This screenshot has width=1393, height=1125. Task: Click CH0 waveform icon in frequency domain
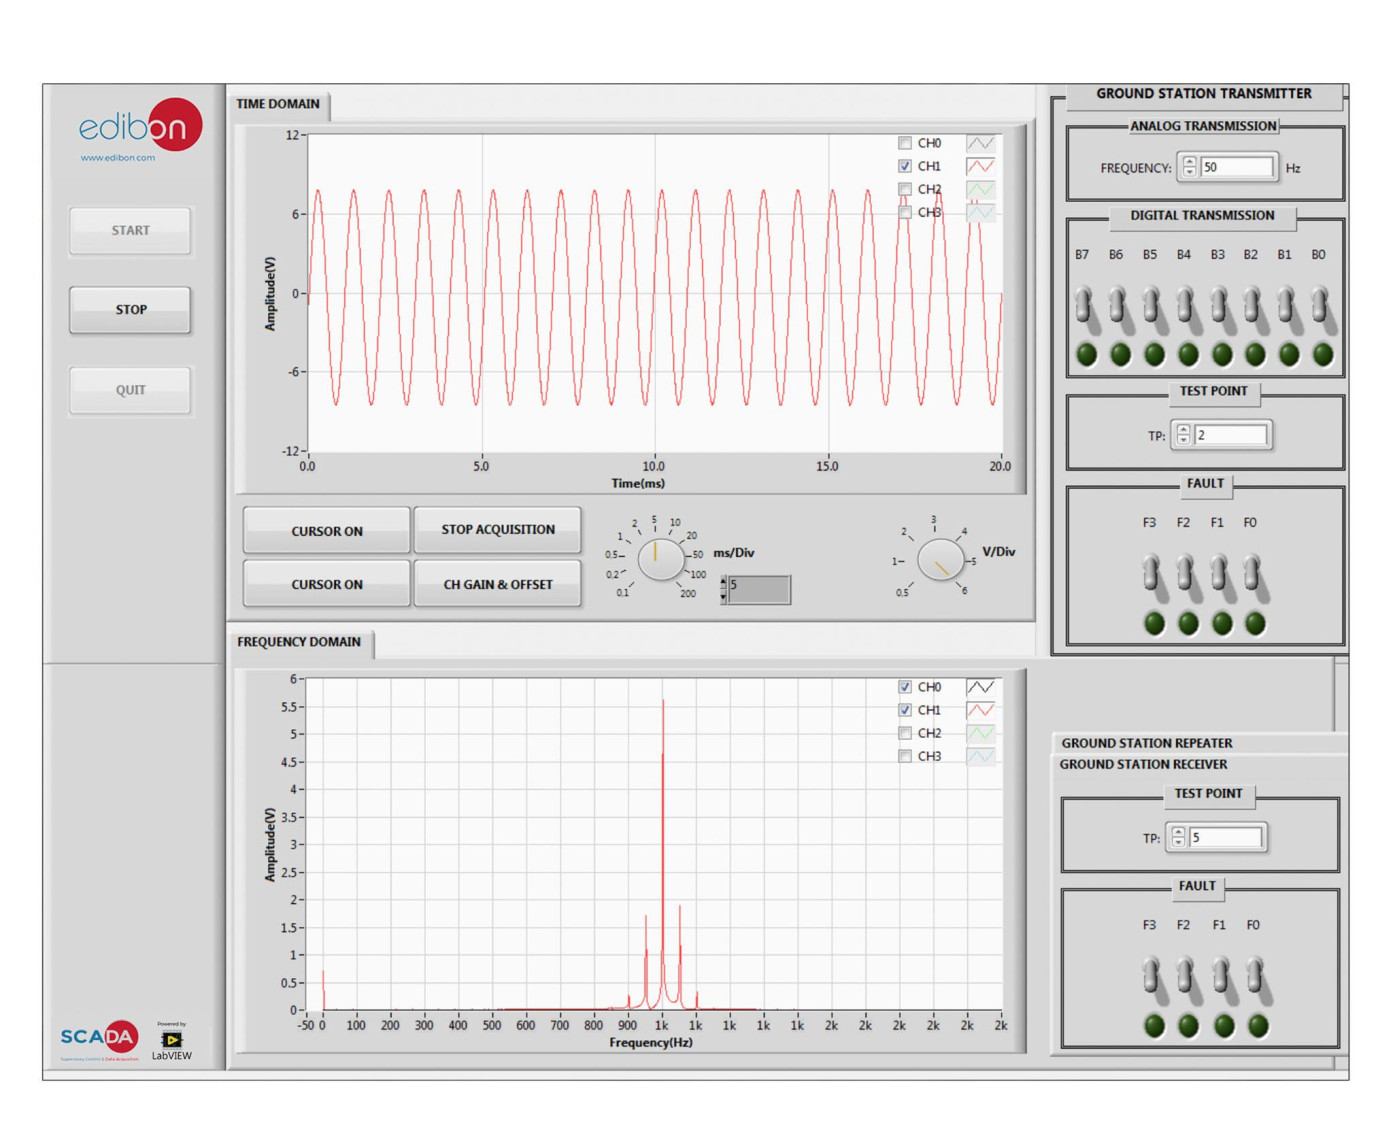click(x=980, y=687)
